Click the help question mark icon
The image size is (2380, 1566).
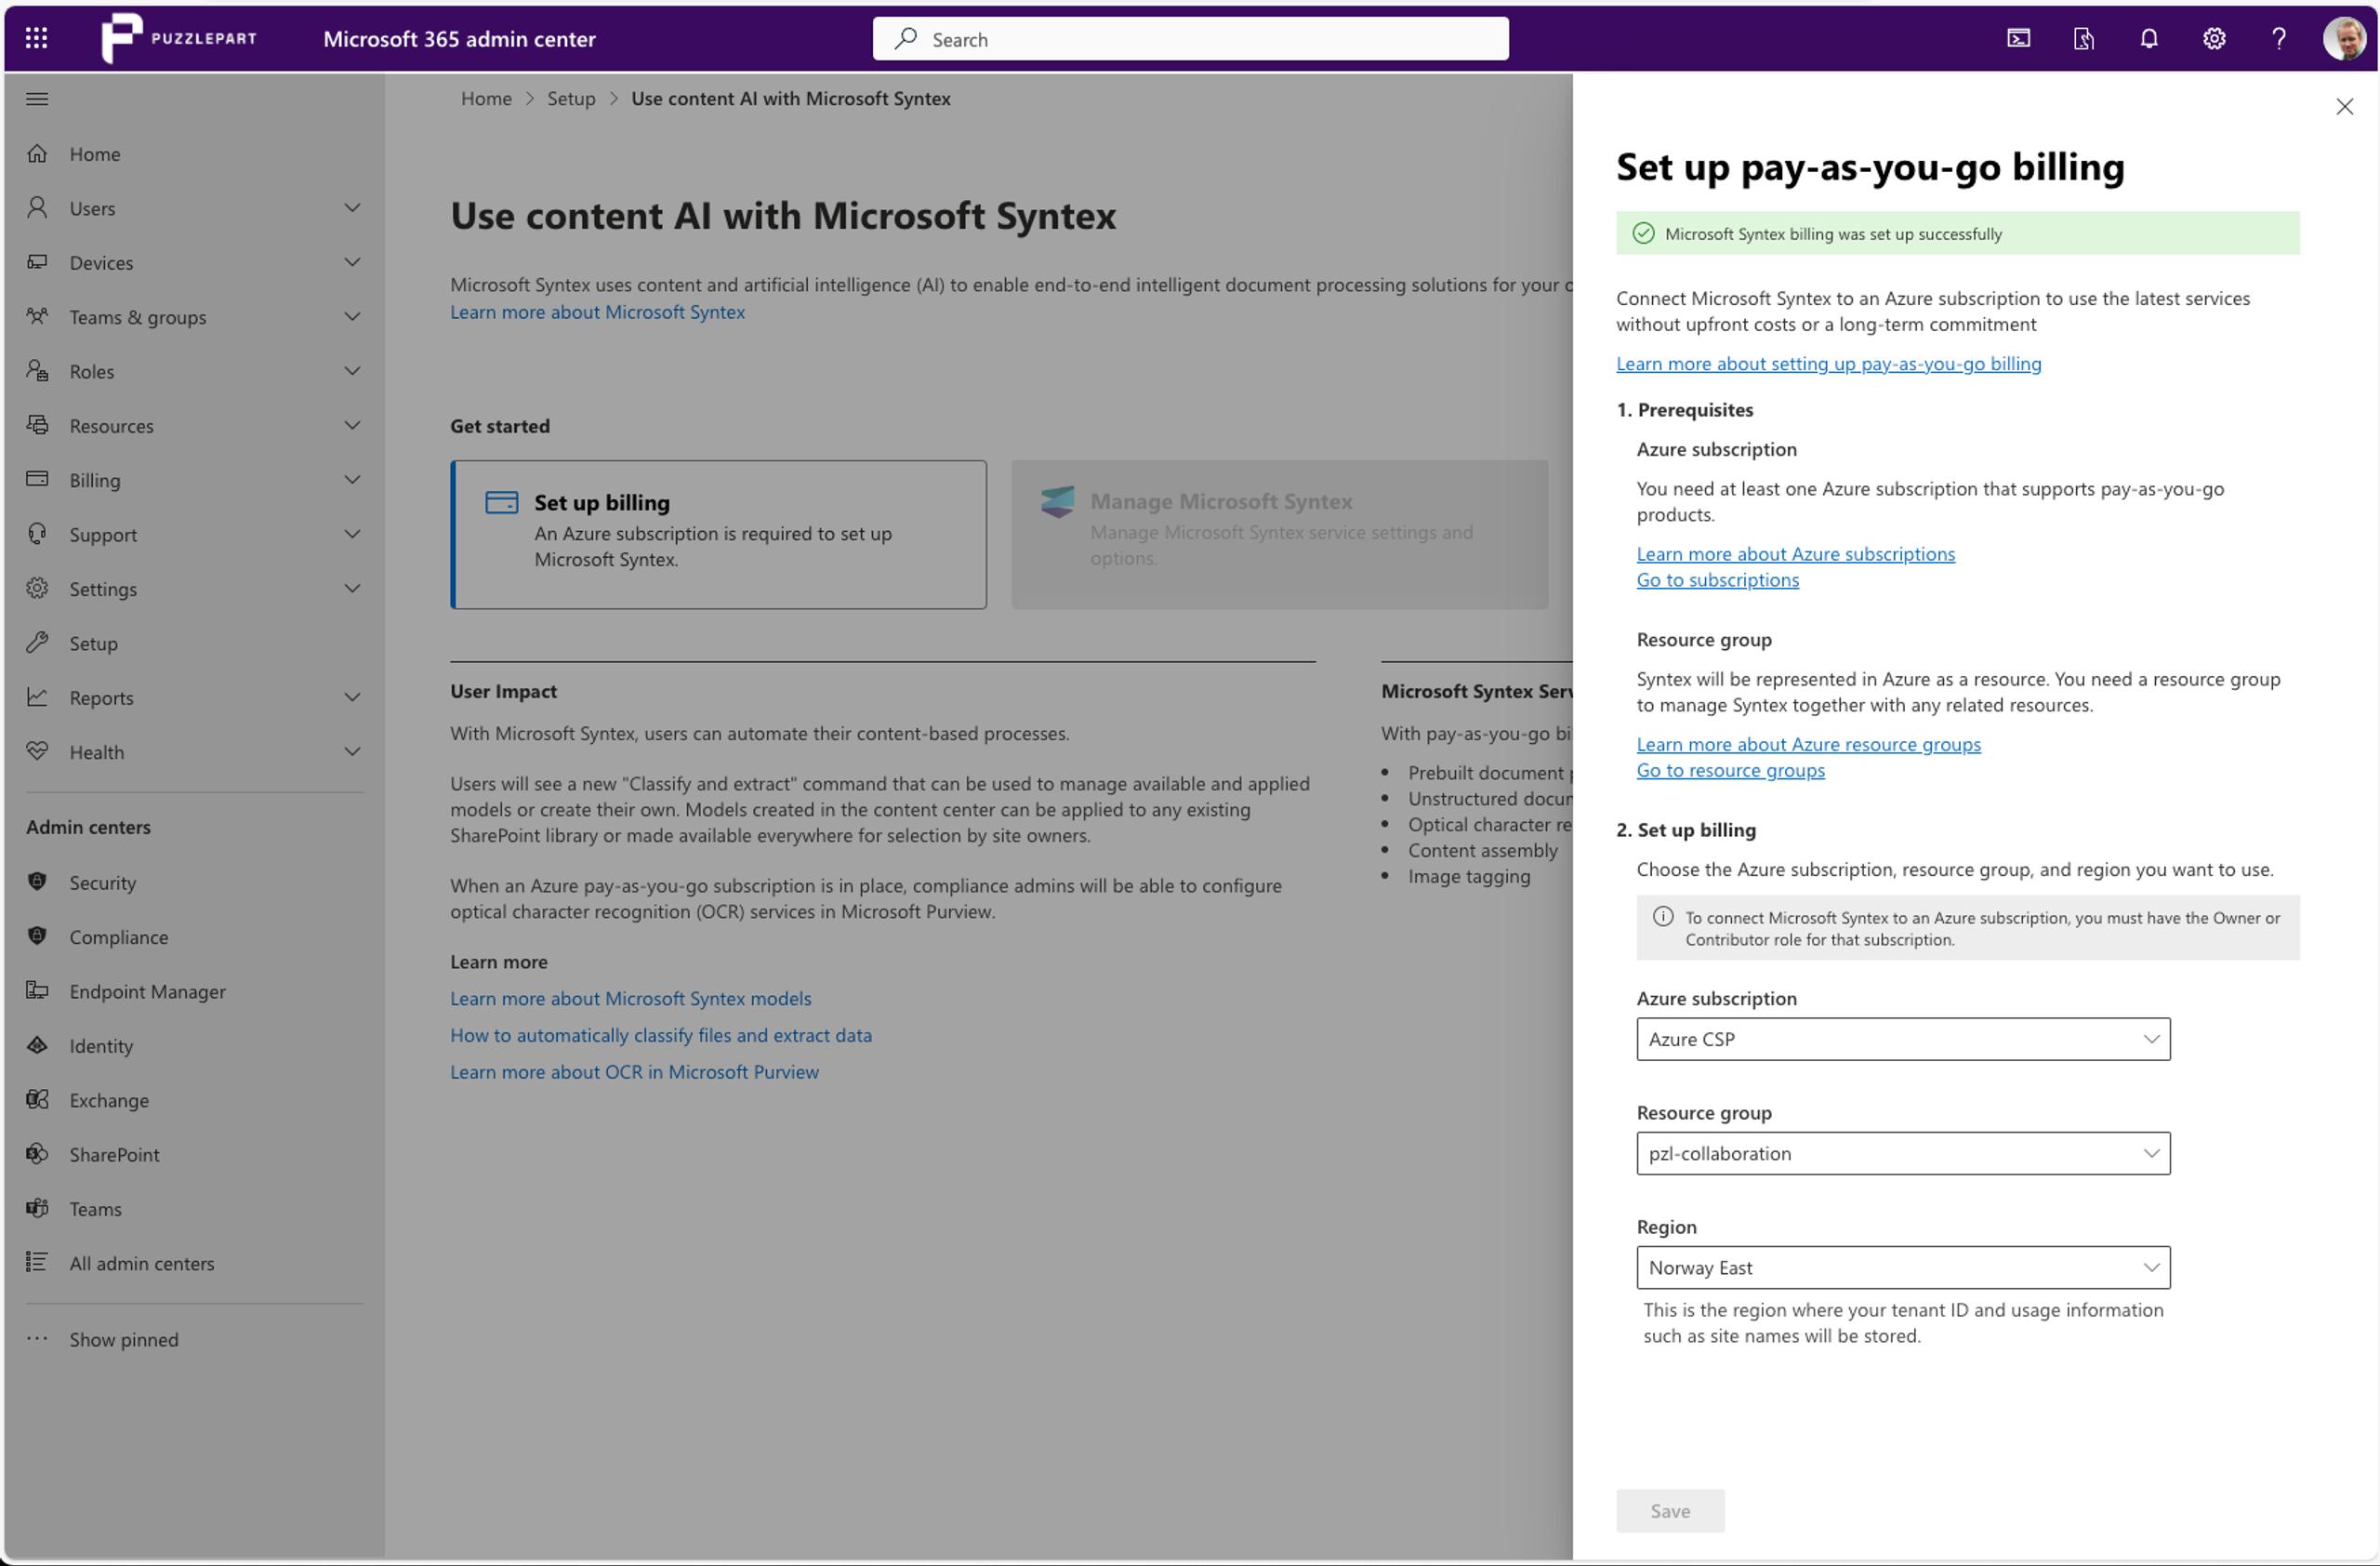pyautogui.click(x=2278, y=38)
